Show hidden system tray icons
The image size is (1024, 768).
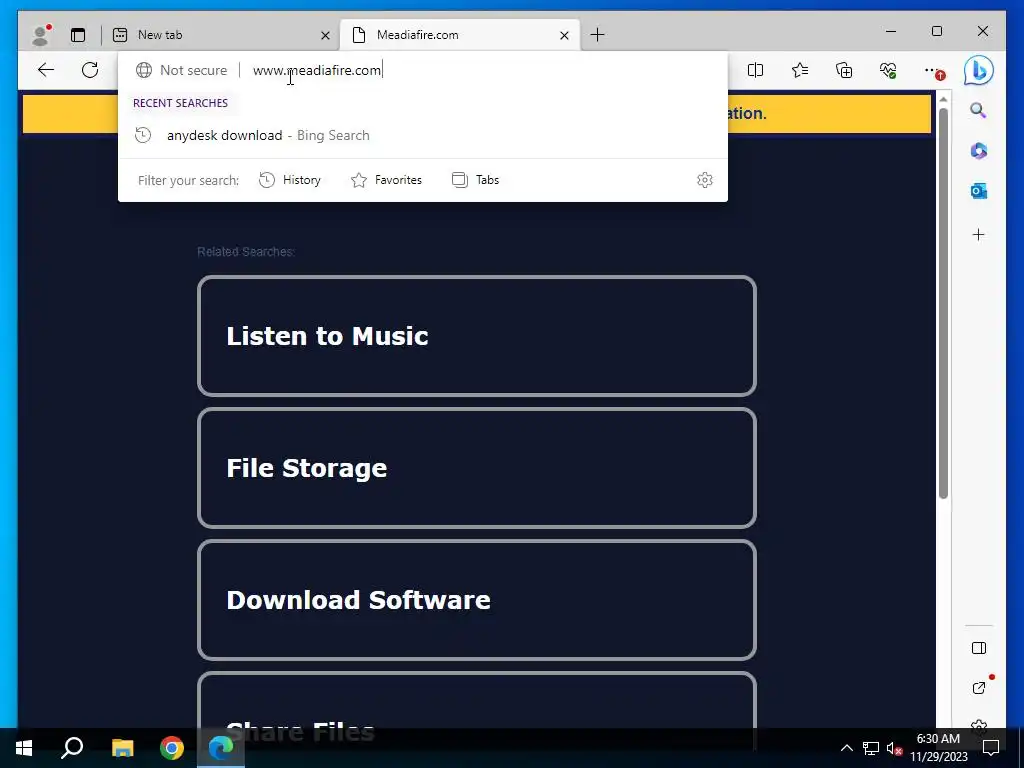coord(846,748)
